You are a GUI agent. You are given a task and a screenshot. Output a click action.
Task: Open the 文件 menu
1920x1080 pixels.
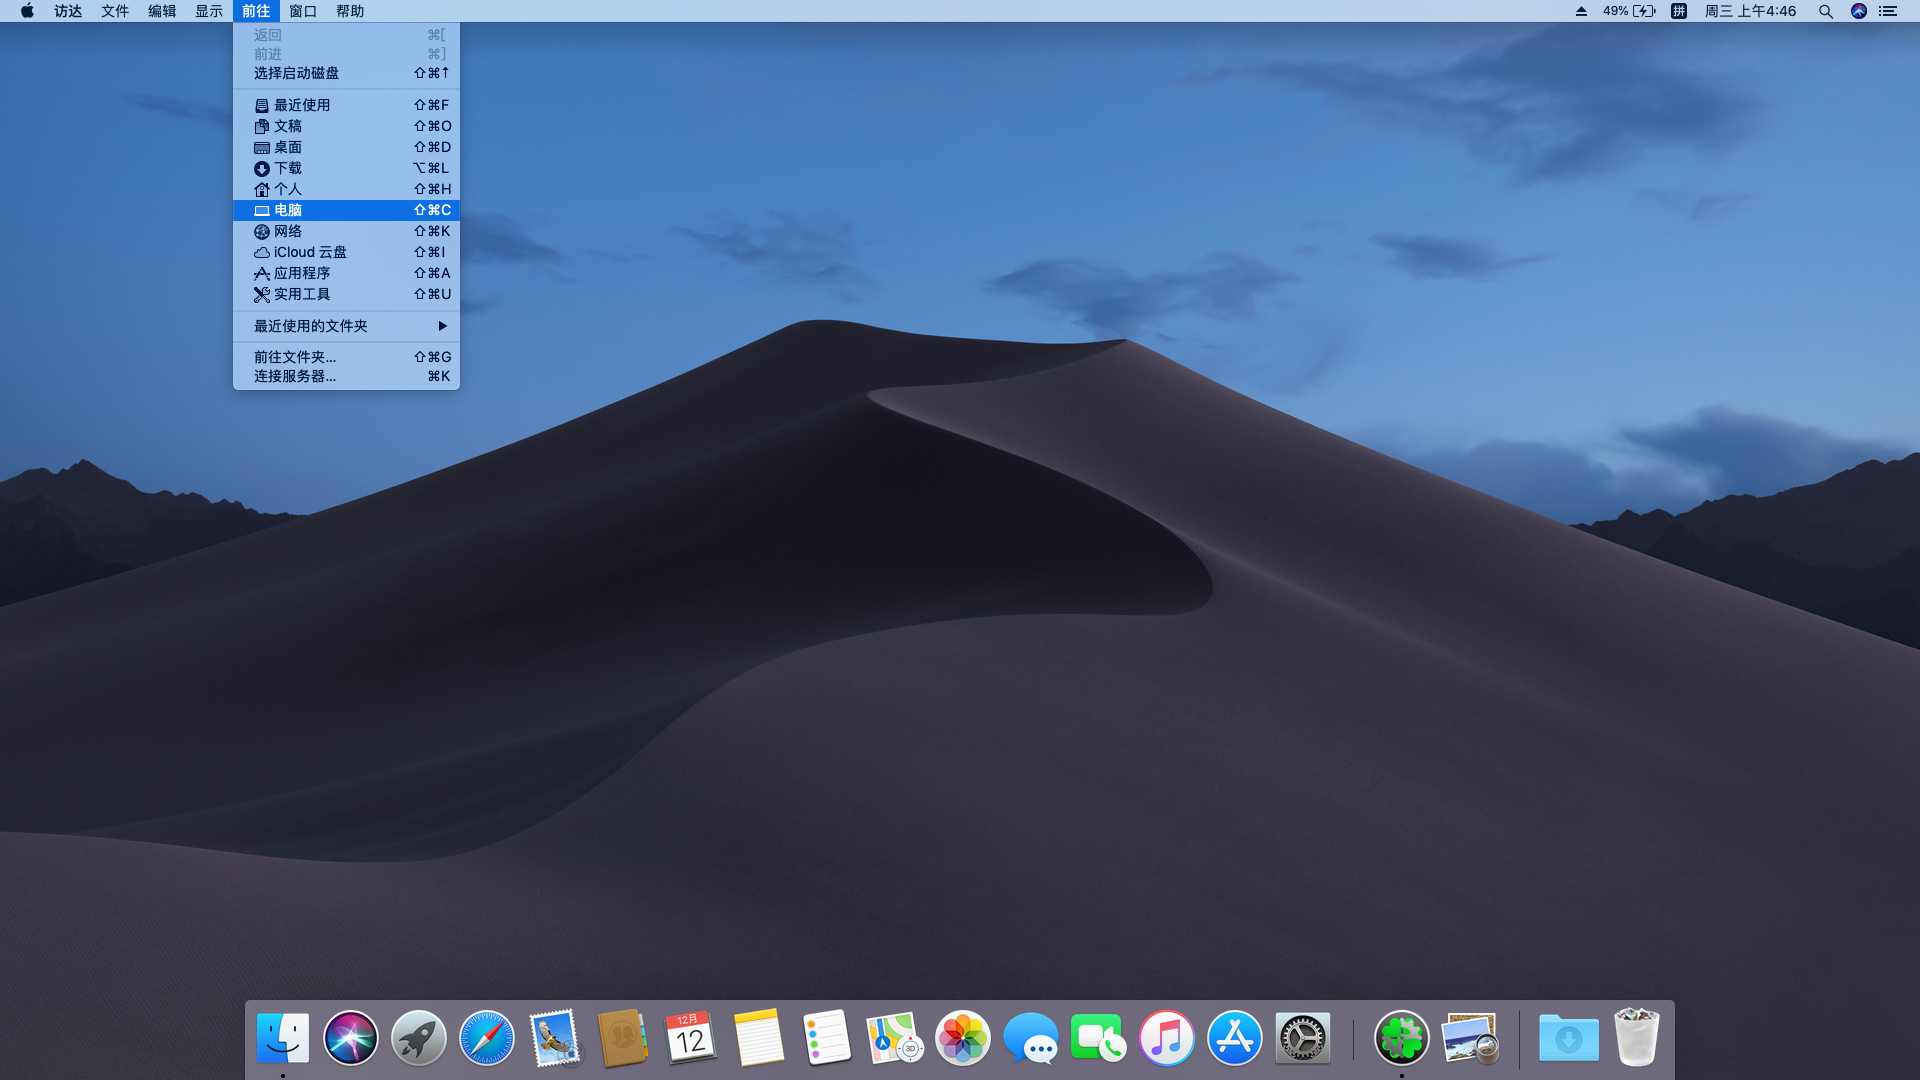[x=115, y=11]
